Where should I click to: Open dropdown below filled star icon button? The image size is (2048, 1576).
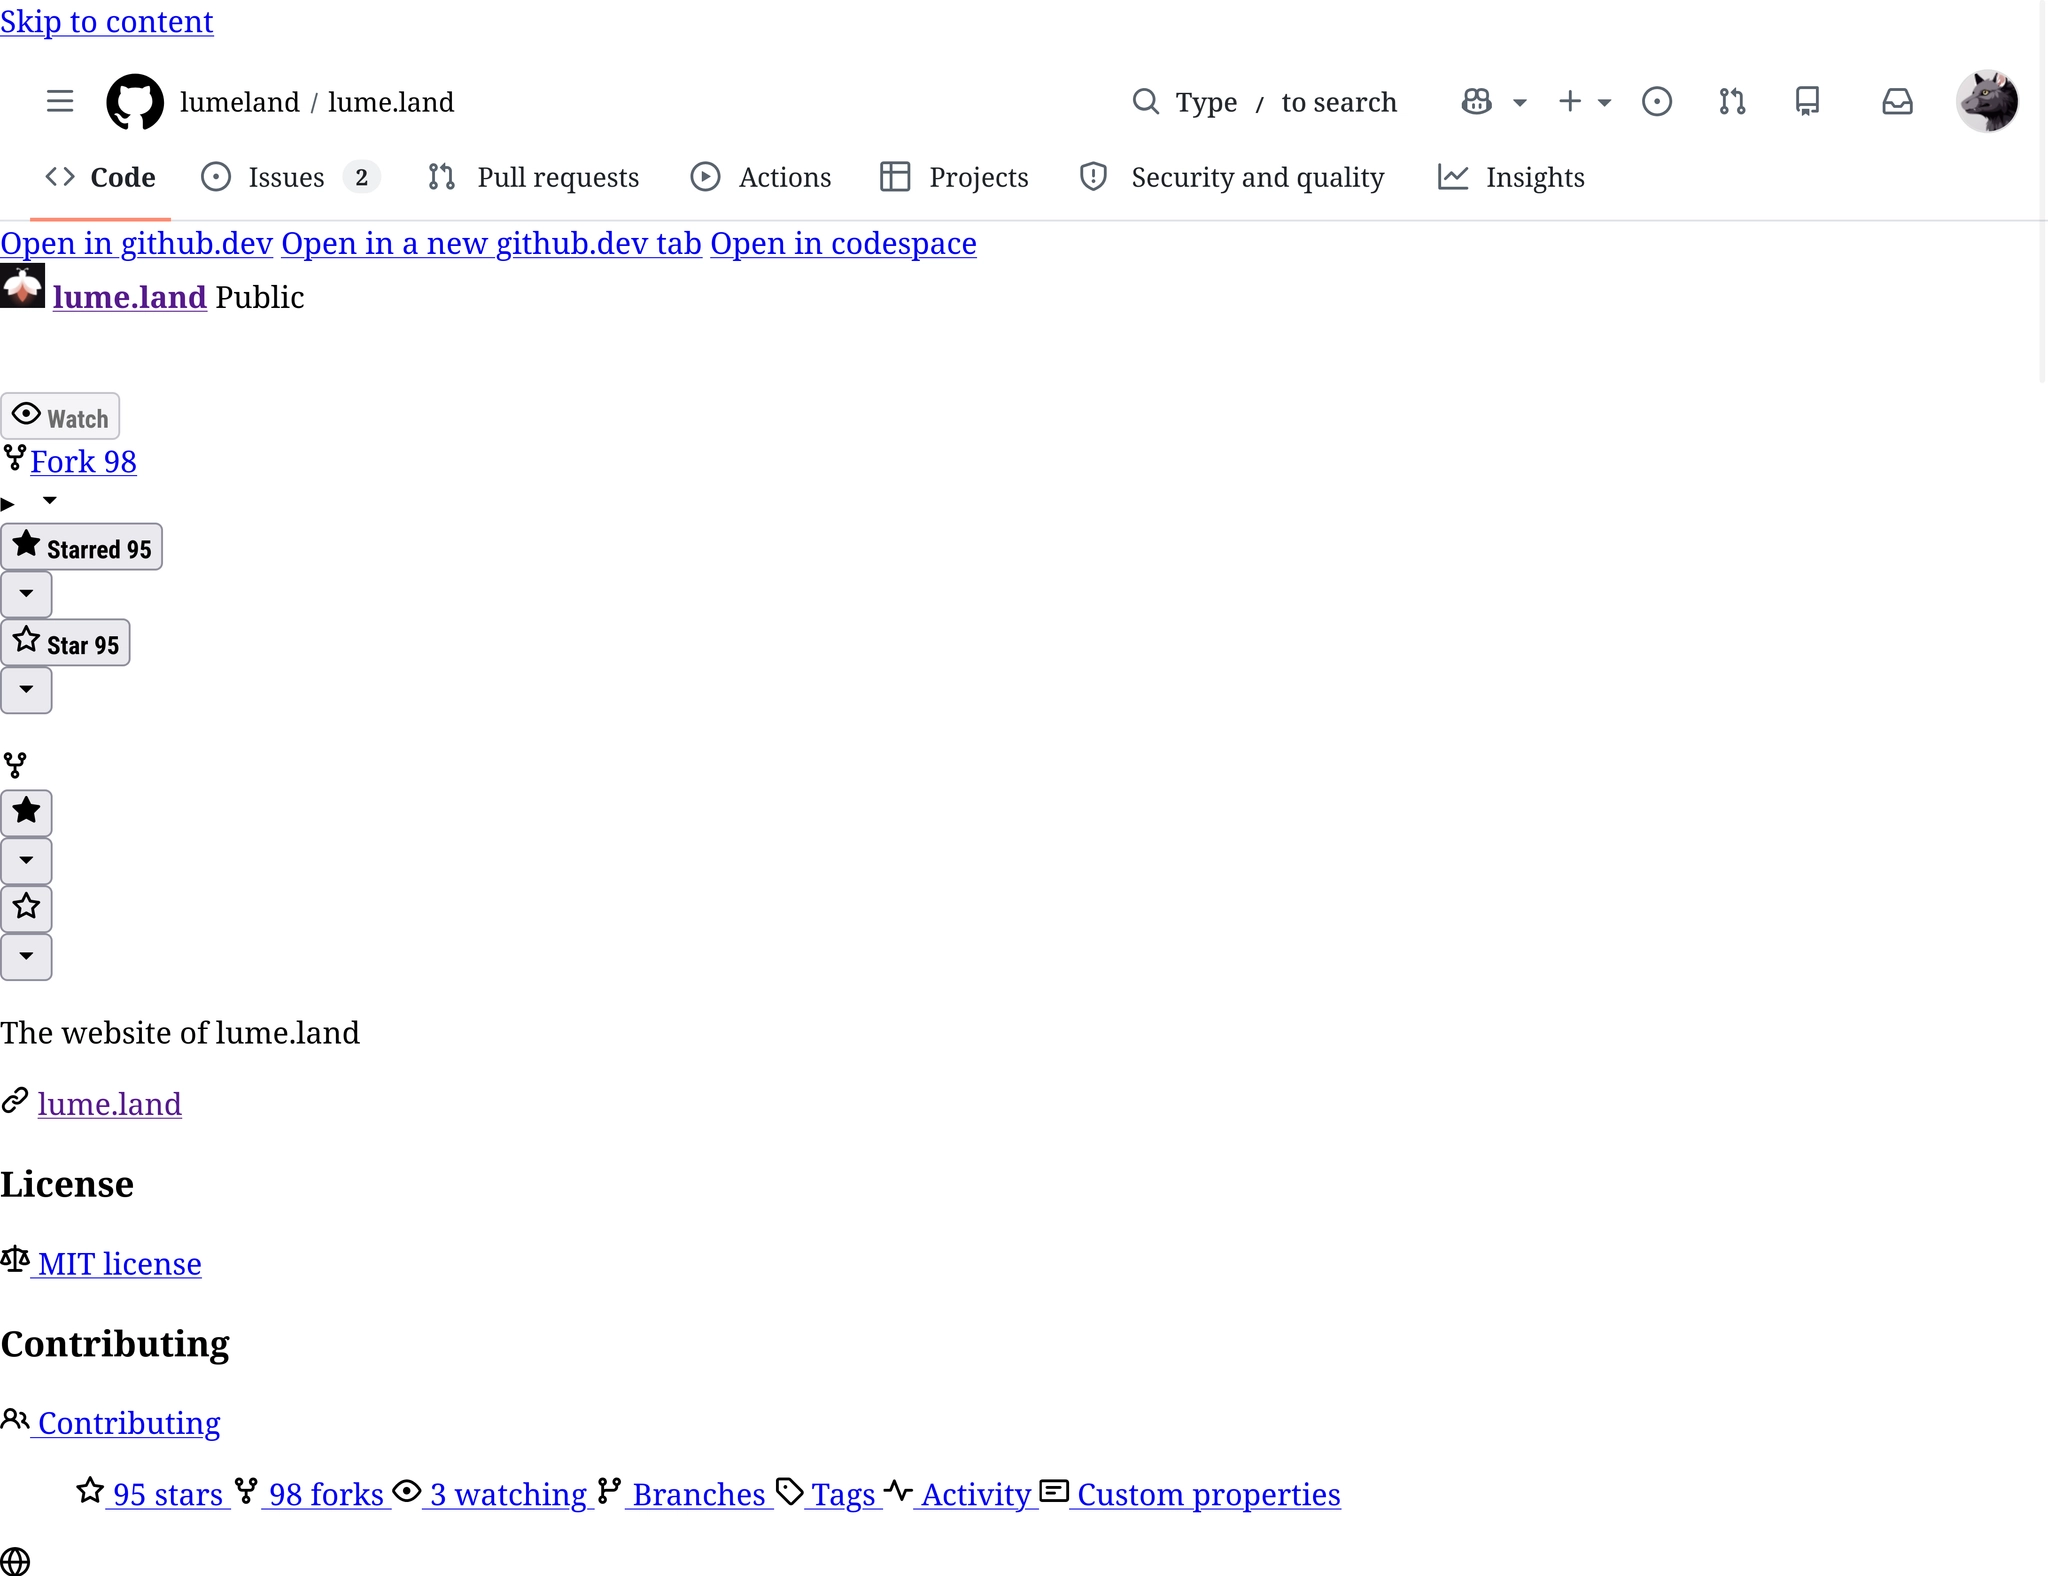click(x=26, y=860)
